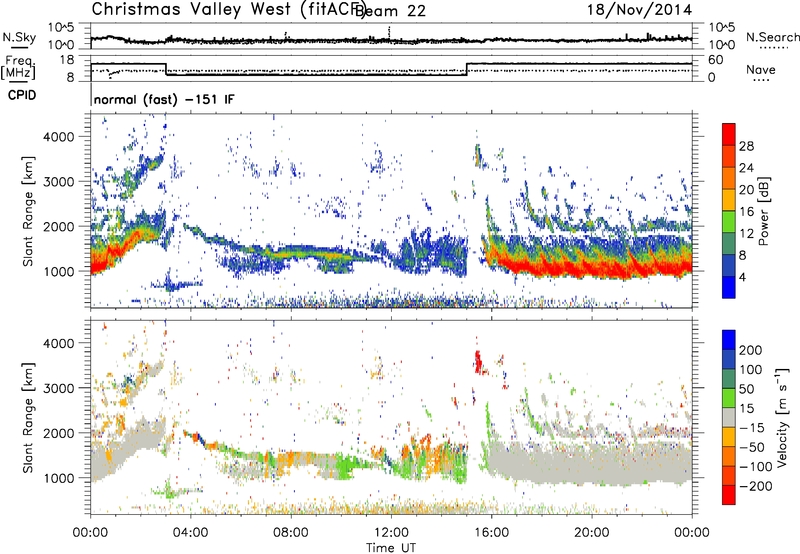Select the N.Sky legend label
The height and width of the screenshot is (554, 800).
[19, 37]
